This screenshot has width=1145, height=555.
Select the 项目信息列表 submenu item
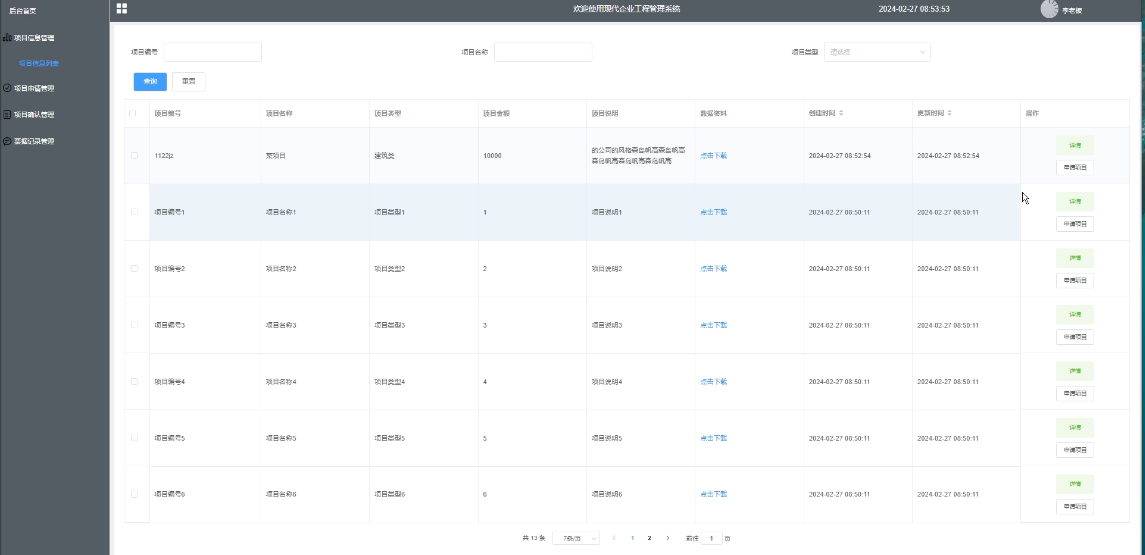(39, 64)
